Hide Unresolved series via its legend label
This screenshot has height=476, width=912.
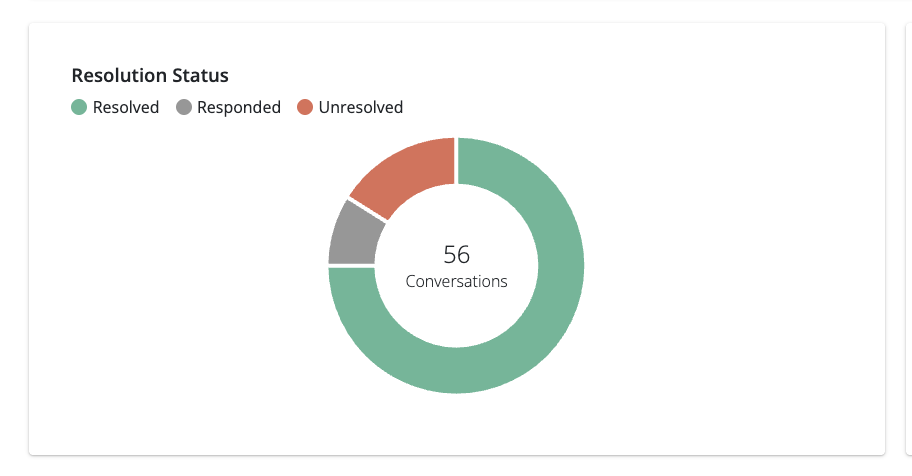360,107
